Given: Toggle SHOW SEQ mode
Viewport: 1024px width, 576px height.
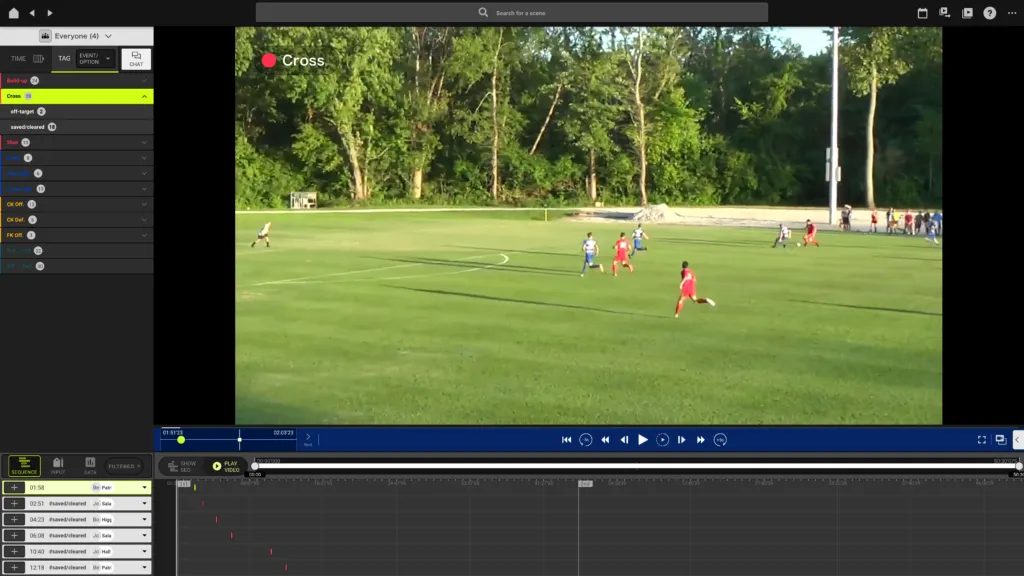Looking at the screenshot, I should 181,466.
